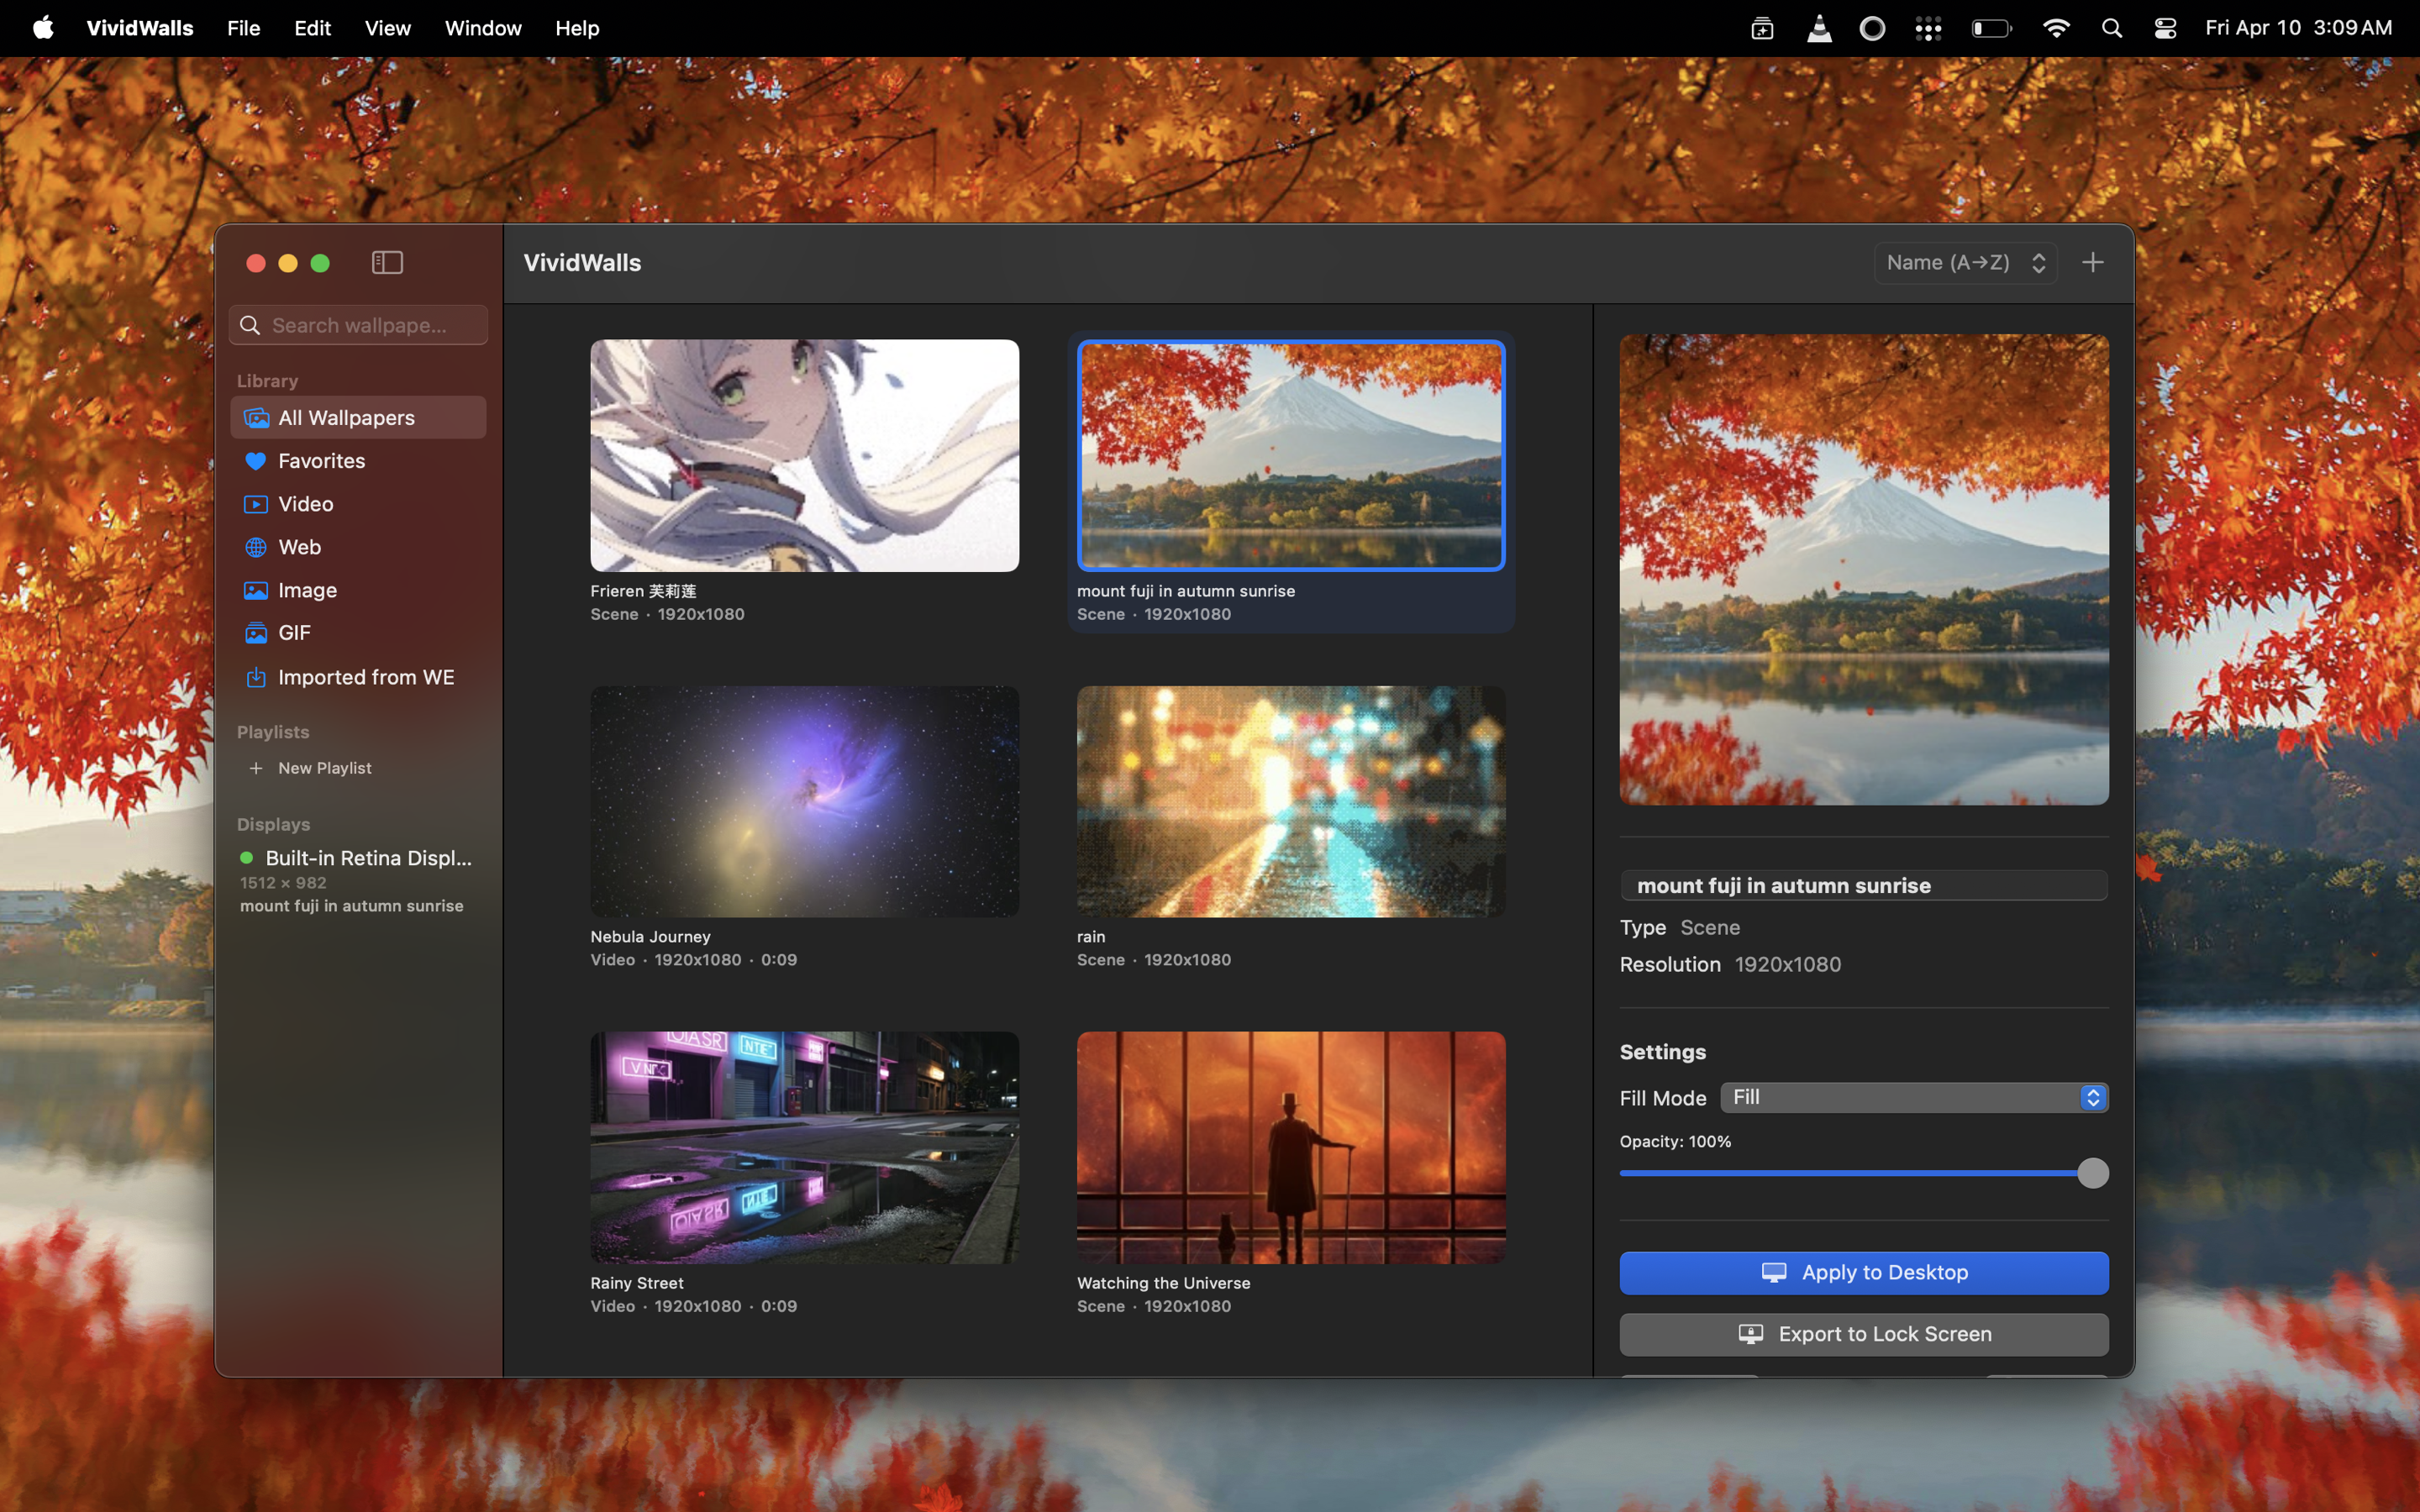The width and height of the screenshot is (2420, 1512).
Task: Open the Name (A→Z) sort dropdown
Action: [1965, 262]
